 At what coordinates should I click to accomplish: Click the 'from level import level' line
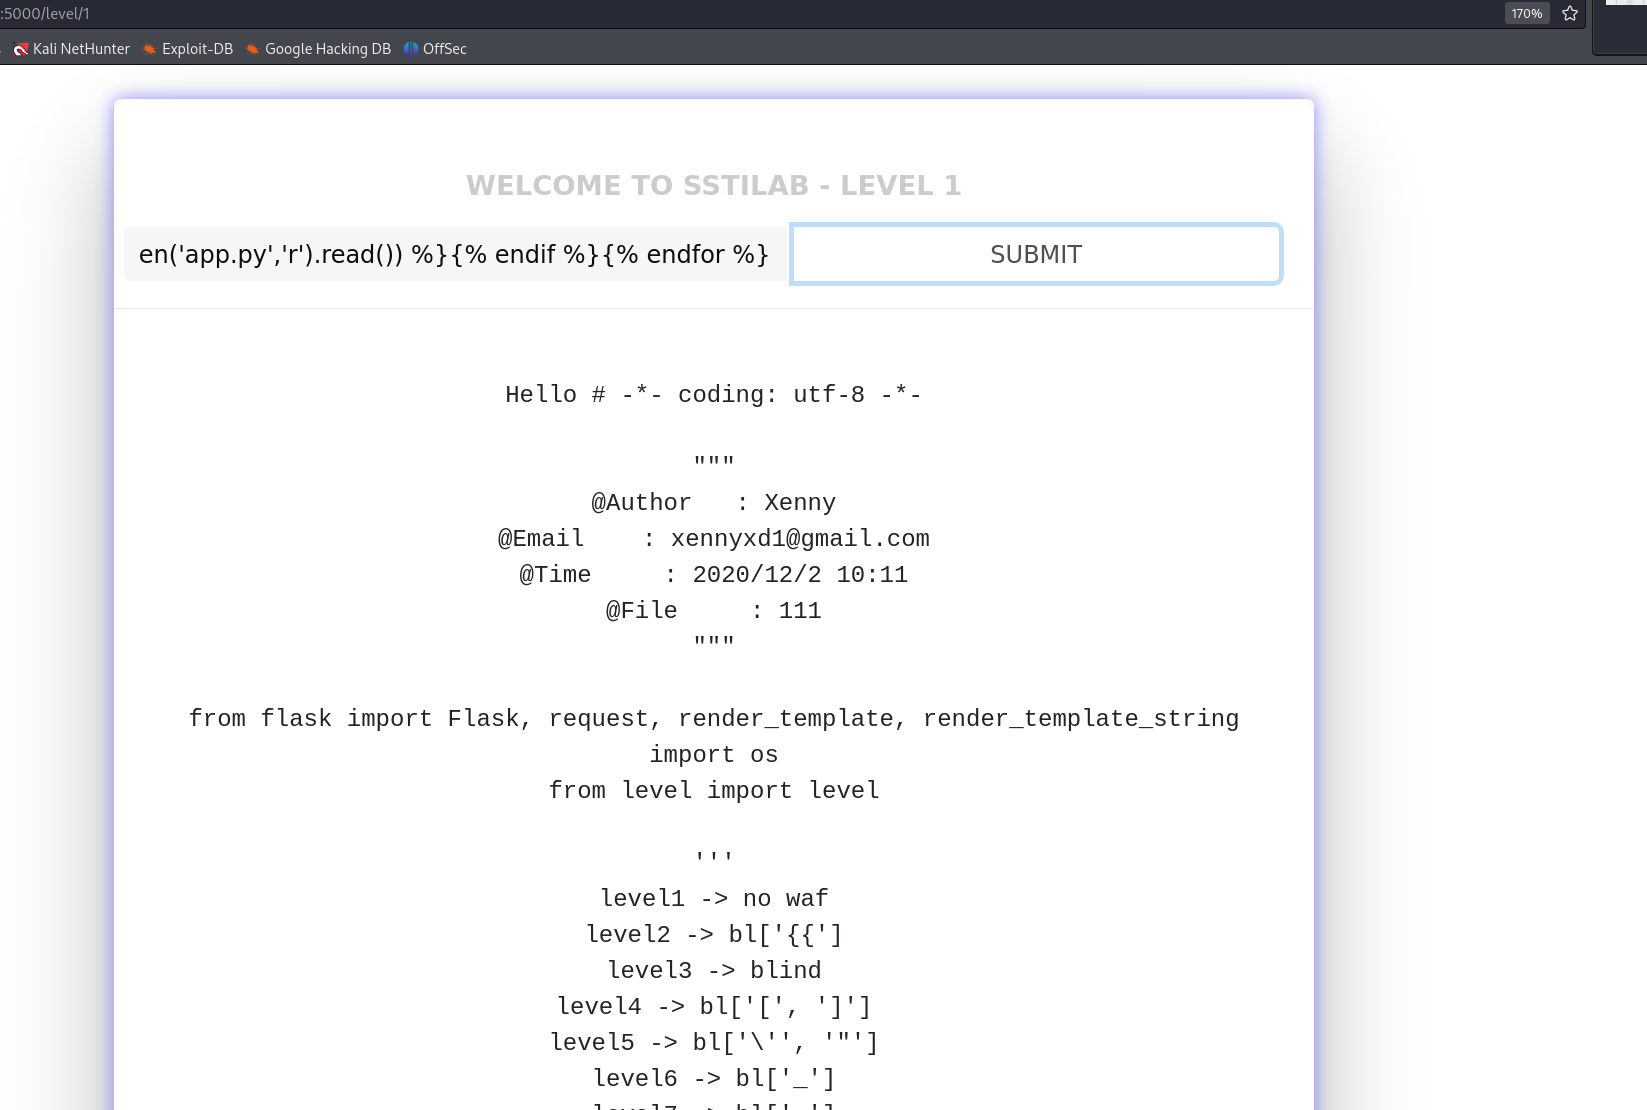tap(714, 791)
